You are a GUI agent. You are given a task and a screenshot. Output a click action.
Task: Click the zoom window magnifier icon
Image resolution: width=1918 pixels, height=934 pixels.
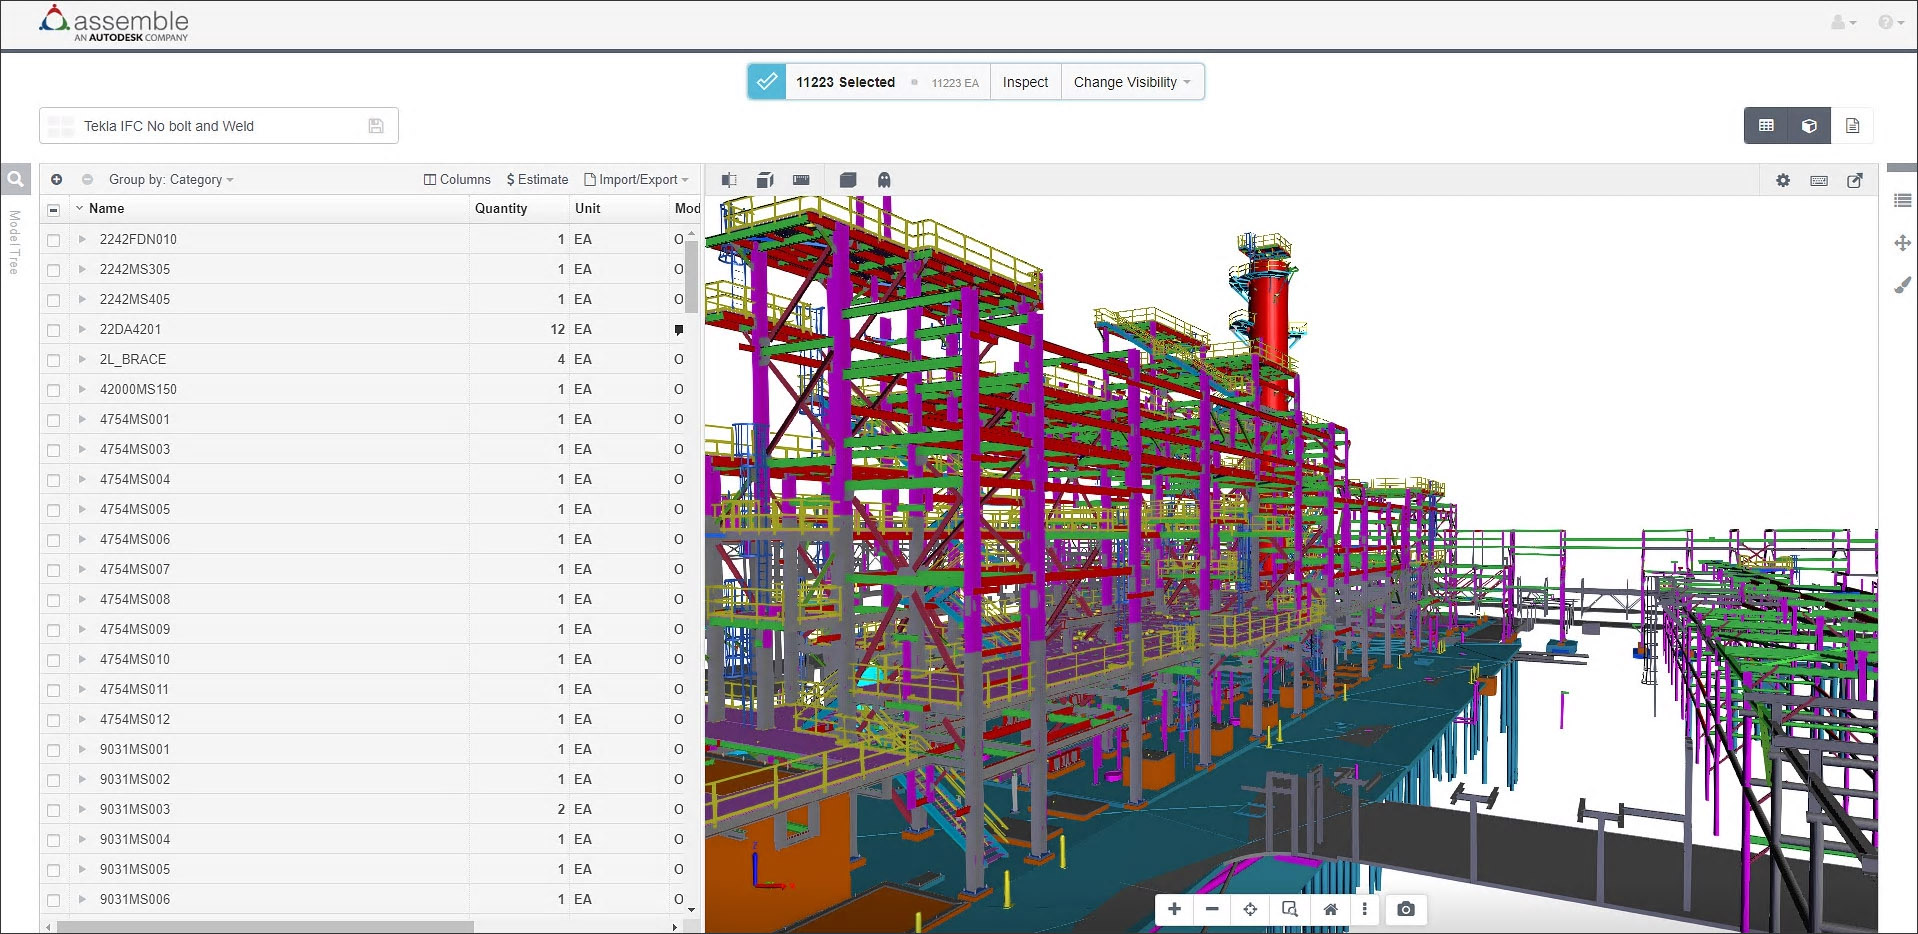(x=1289, y=909)
